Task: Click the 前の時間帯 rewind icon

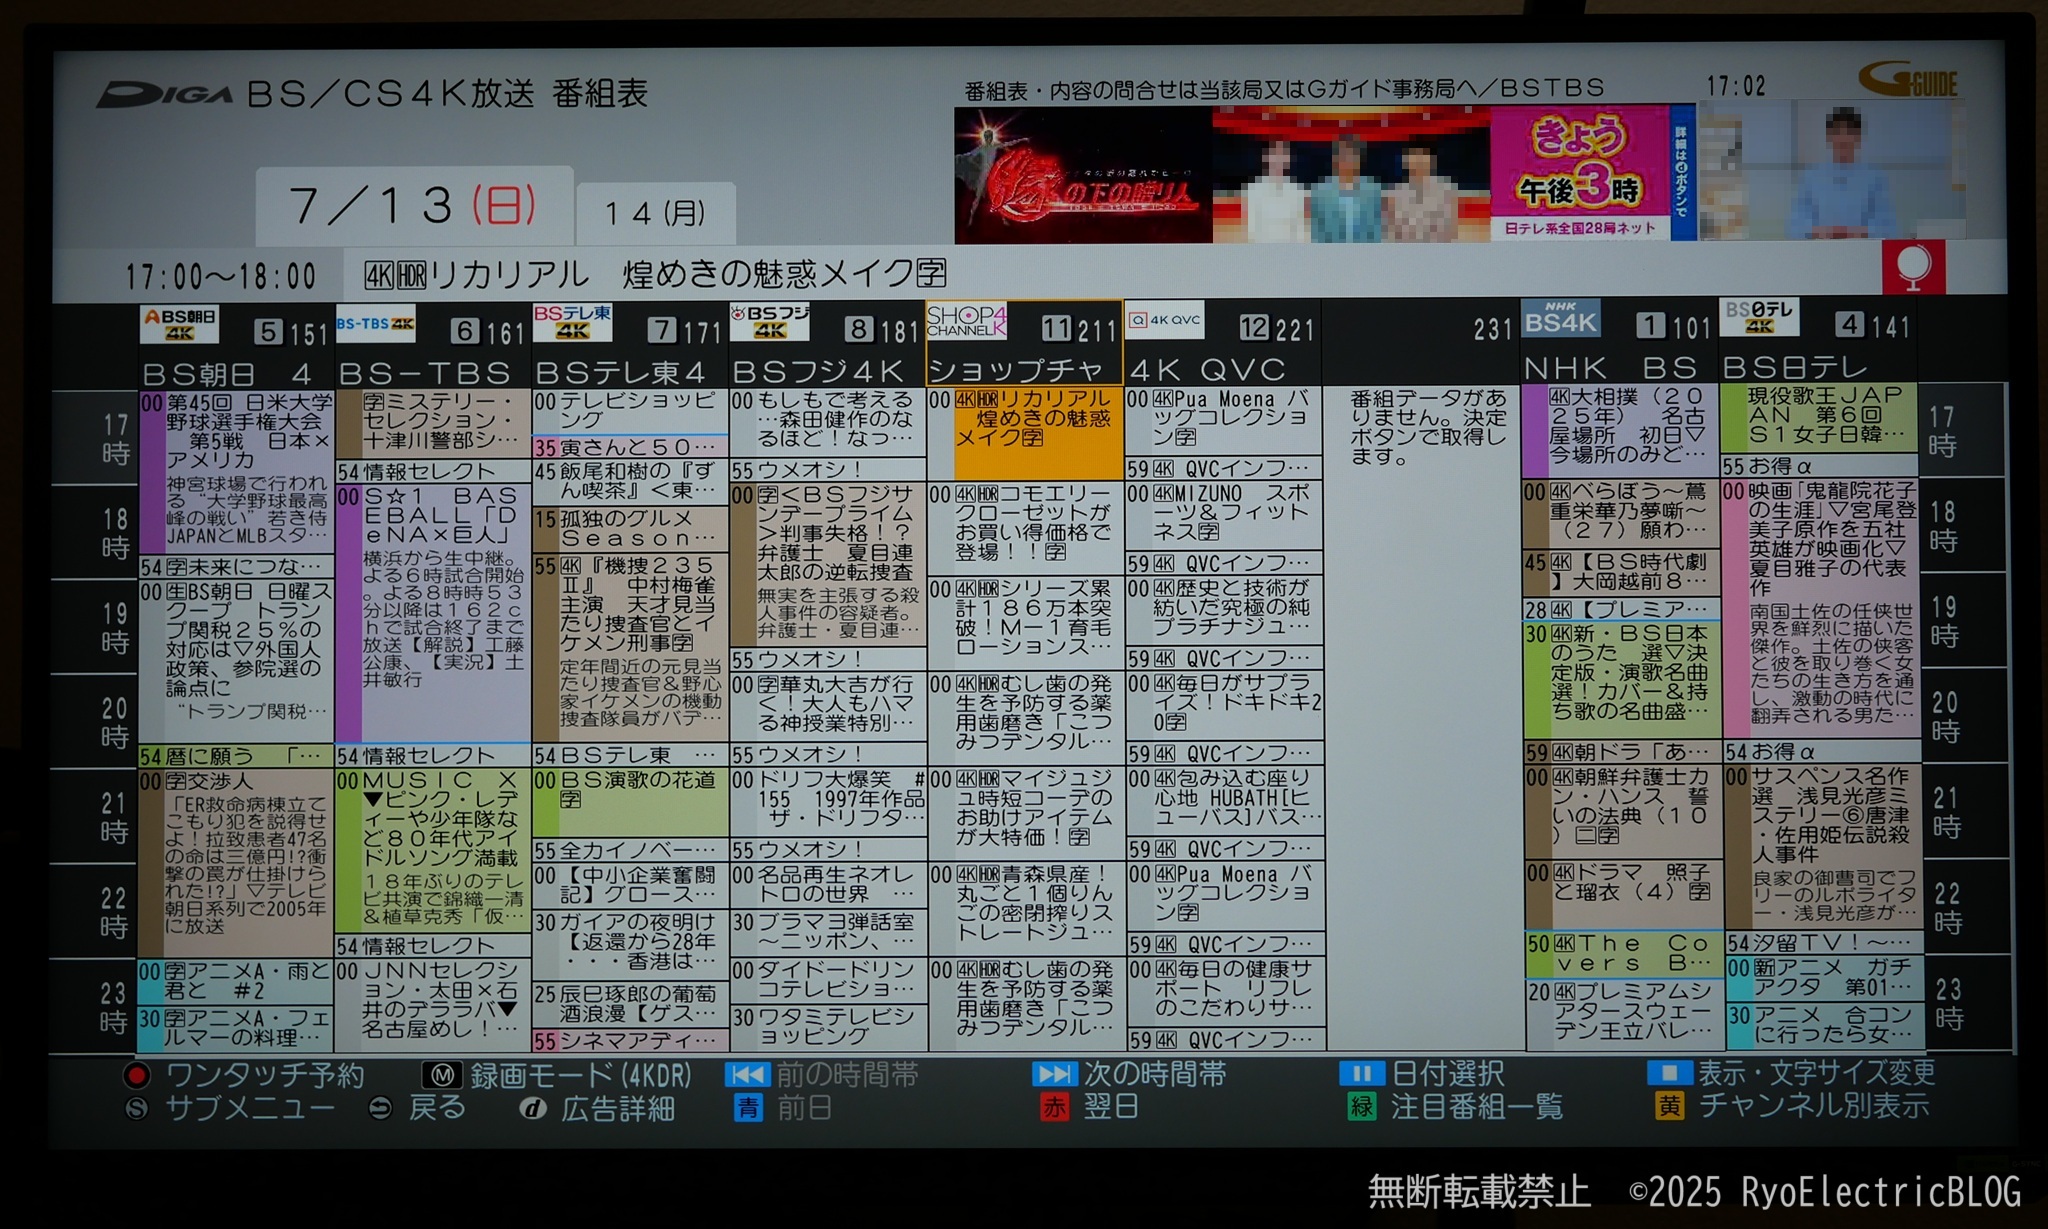Action: point(747,1075)
